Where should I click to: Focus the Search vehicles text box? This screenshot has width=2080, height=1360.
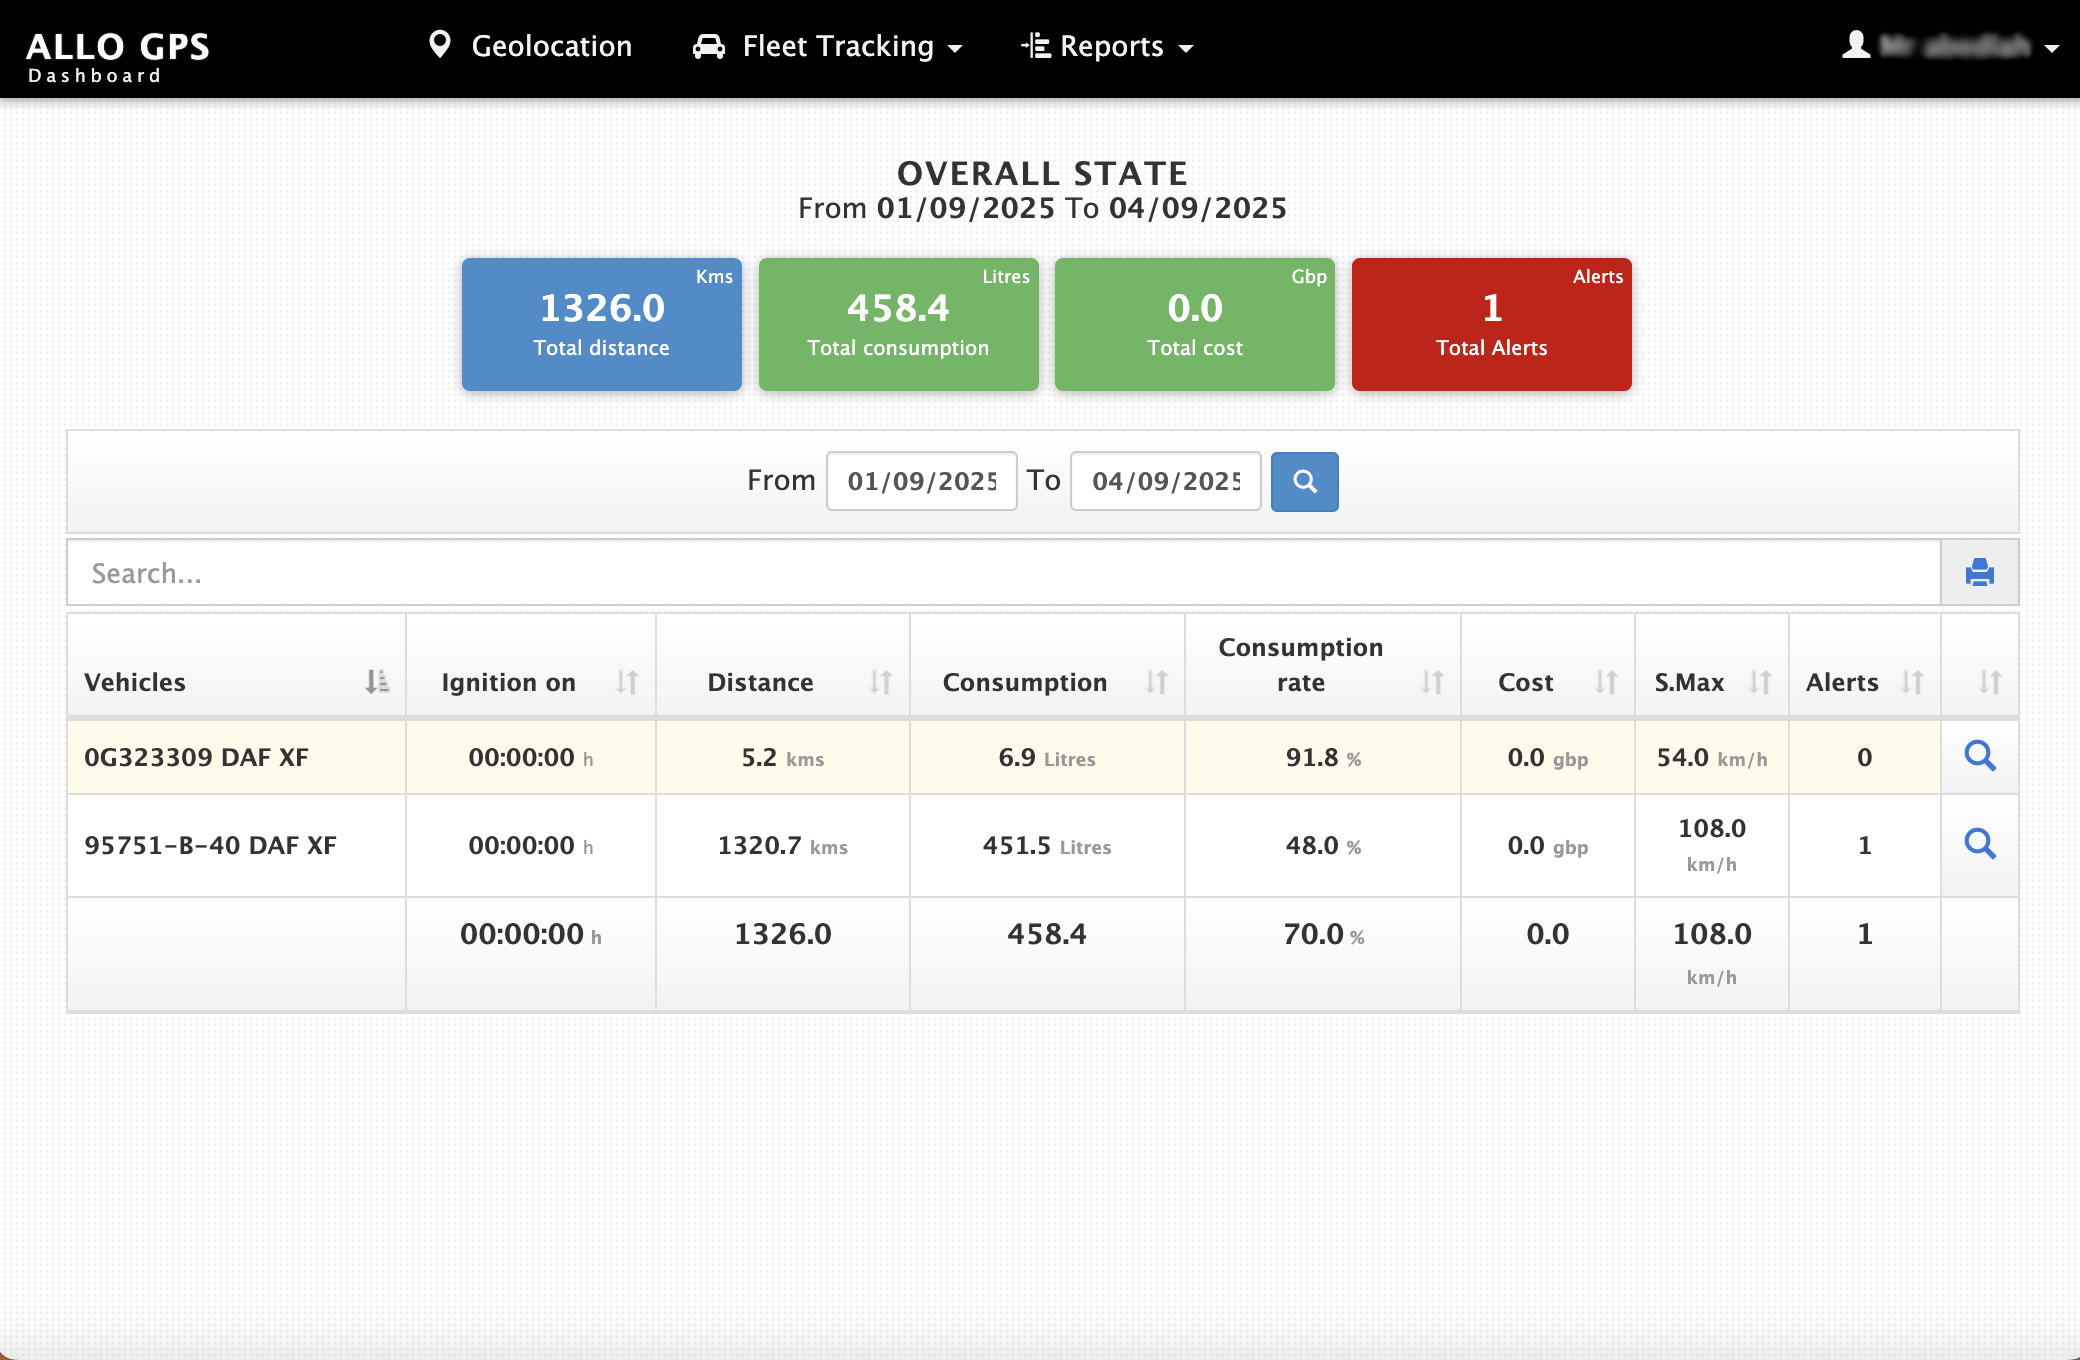1003,573
